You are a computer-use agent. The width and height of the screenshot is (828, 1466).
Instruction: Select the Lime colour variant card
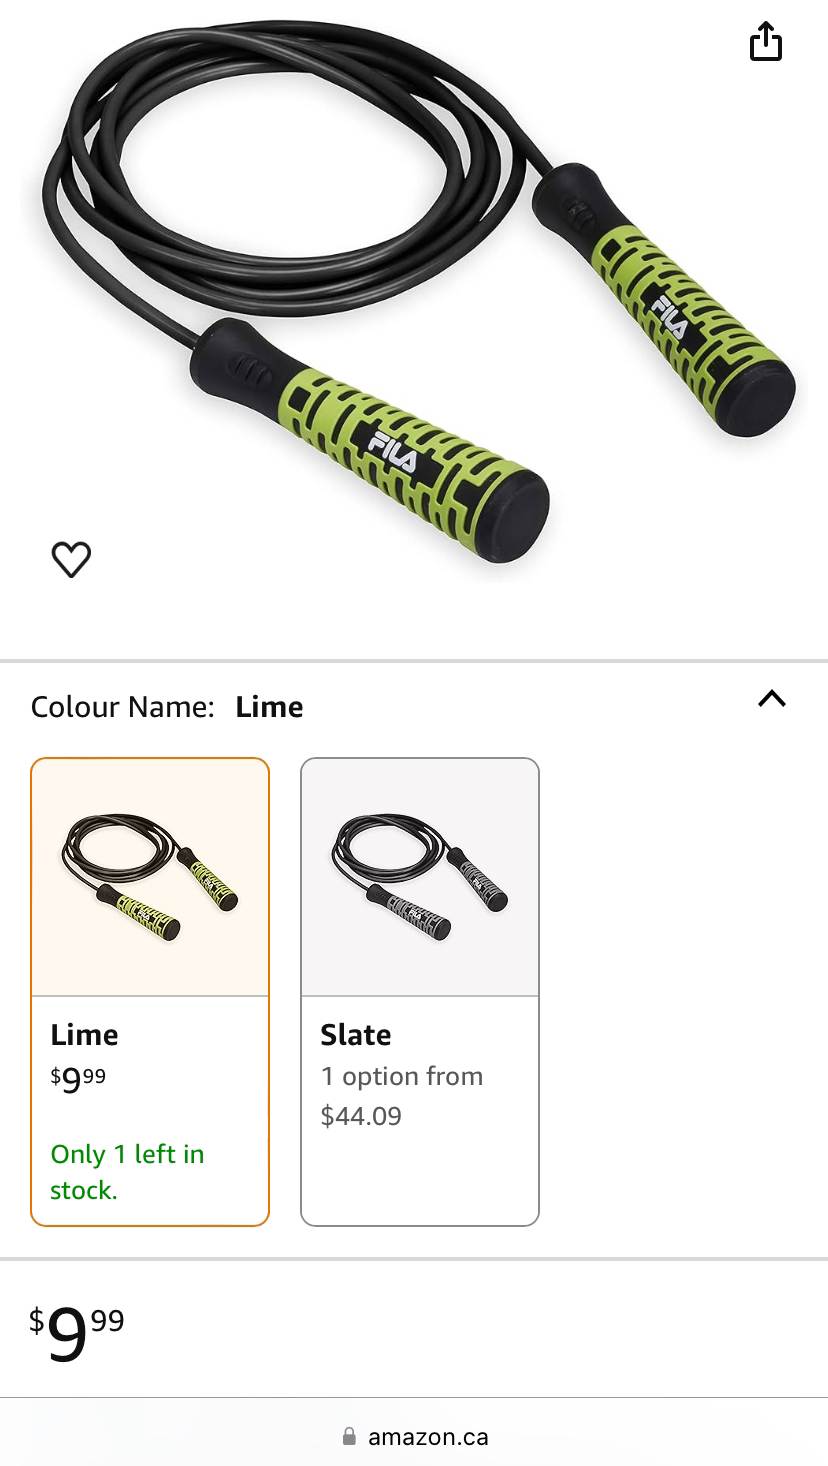point(150,990)
